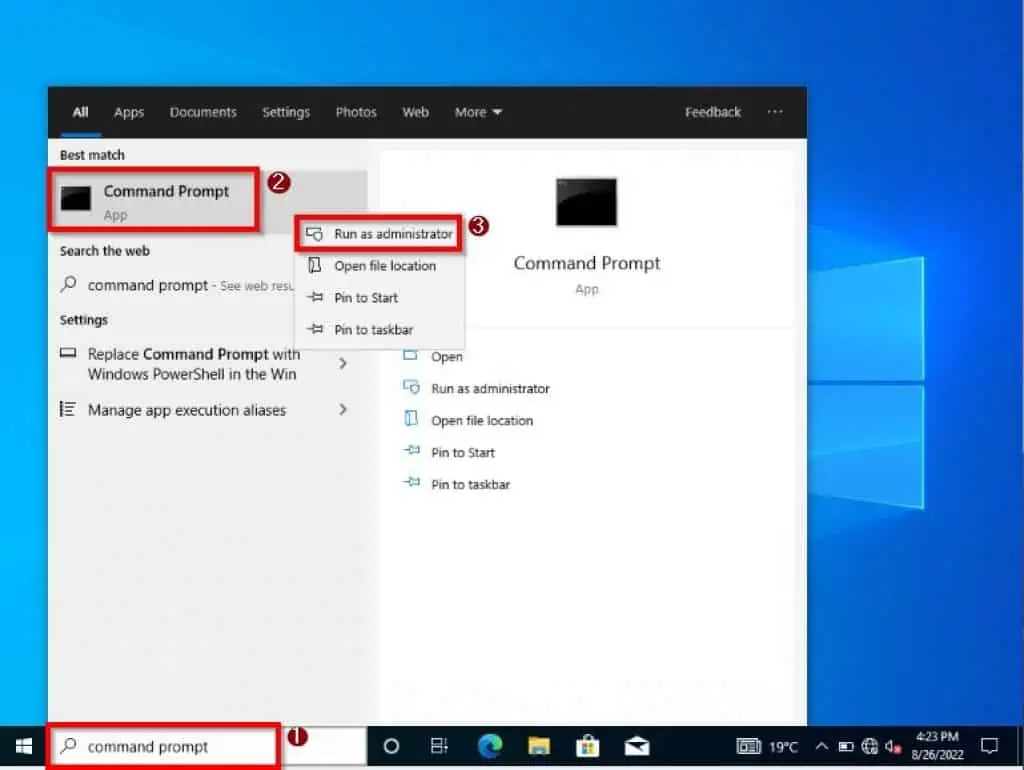
Task: Click the file icon beside preview Open file location
Action: (x=411, y=419)
